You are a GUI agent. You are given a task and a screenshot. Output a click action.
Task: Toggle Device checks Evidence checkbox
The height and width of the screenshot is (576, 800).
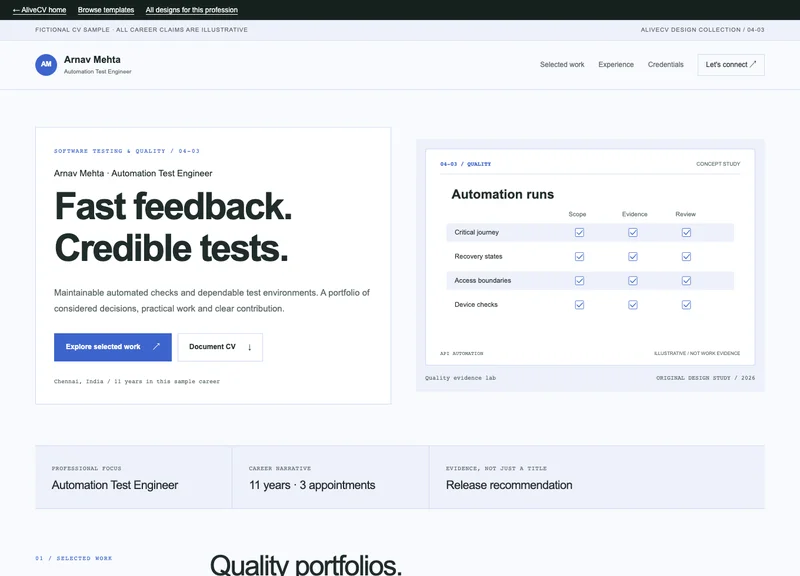tap(633, 305)
